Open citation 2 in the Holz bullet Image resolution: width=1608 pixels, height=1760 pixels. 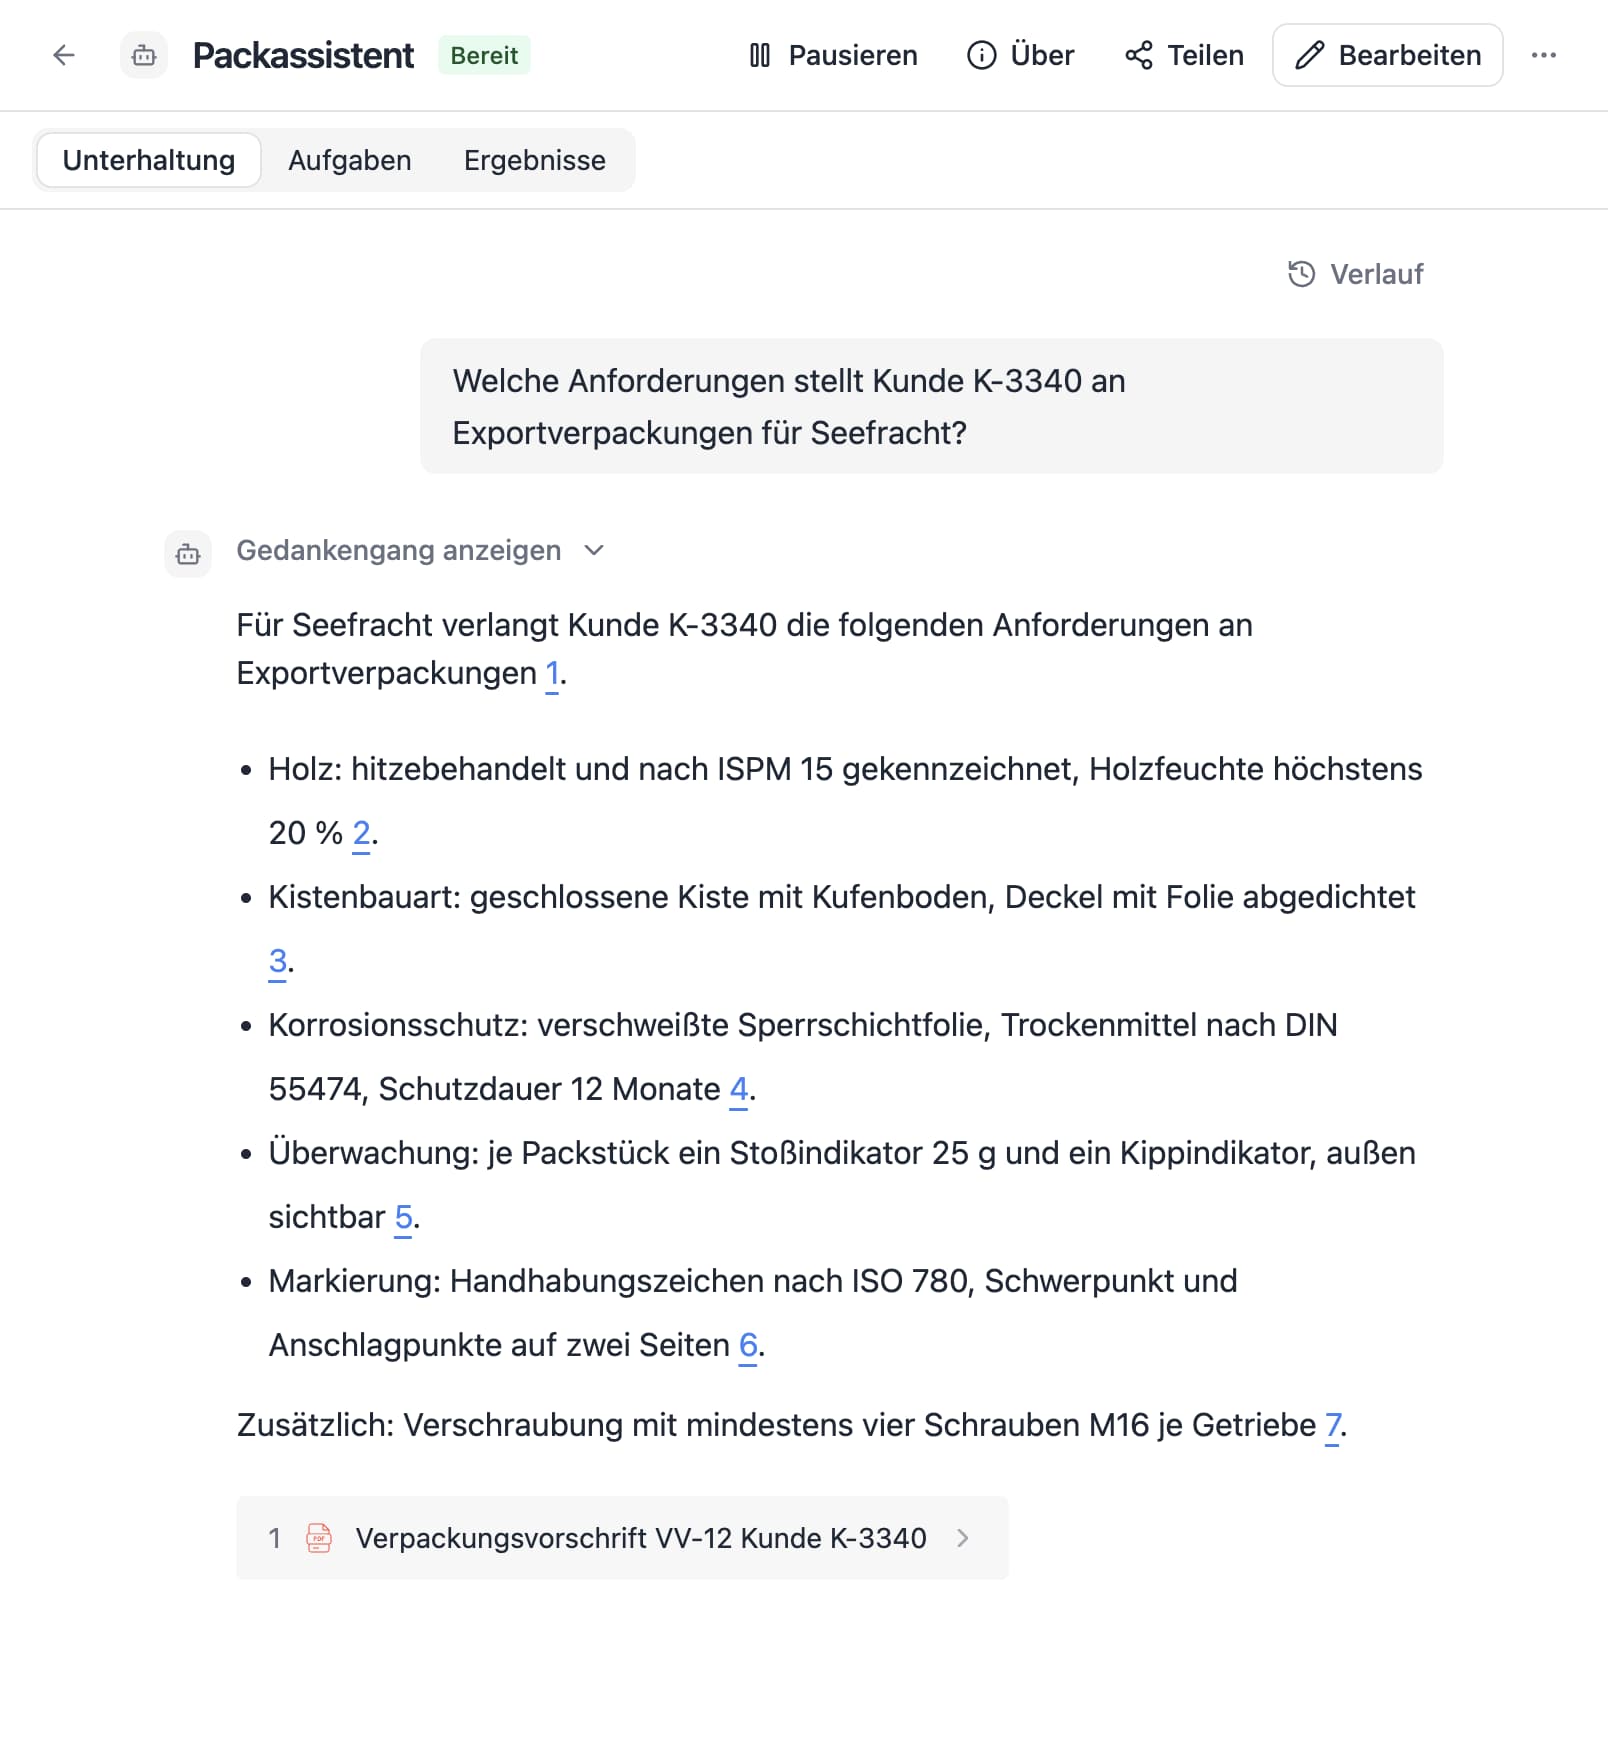click(x=361, y=834)
